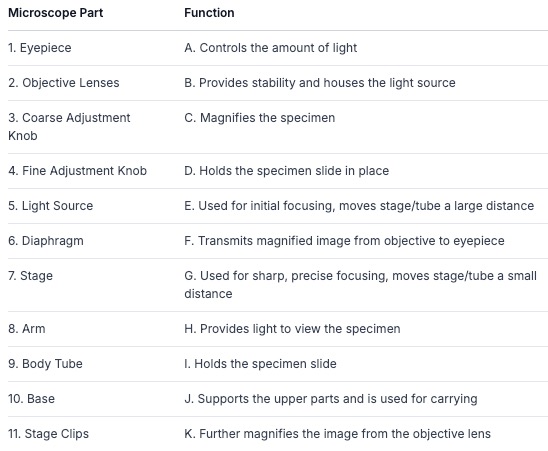Click the Microscope Part column header
Screen dimensions: 548x451
56,13
